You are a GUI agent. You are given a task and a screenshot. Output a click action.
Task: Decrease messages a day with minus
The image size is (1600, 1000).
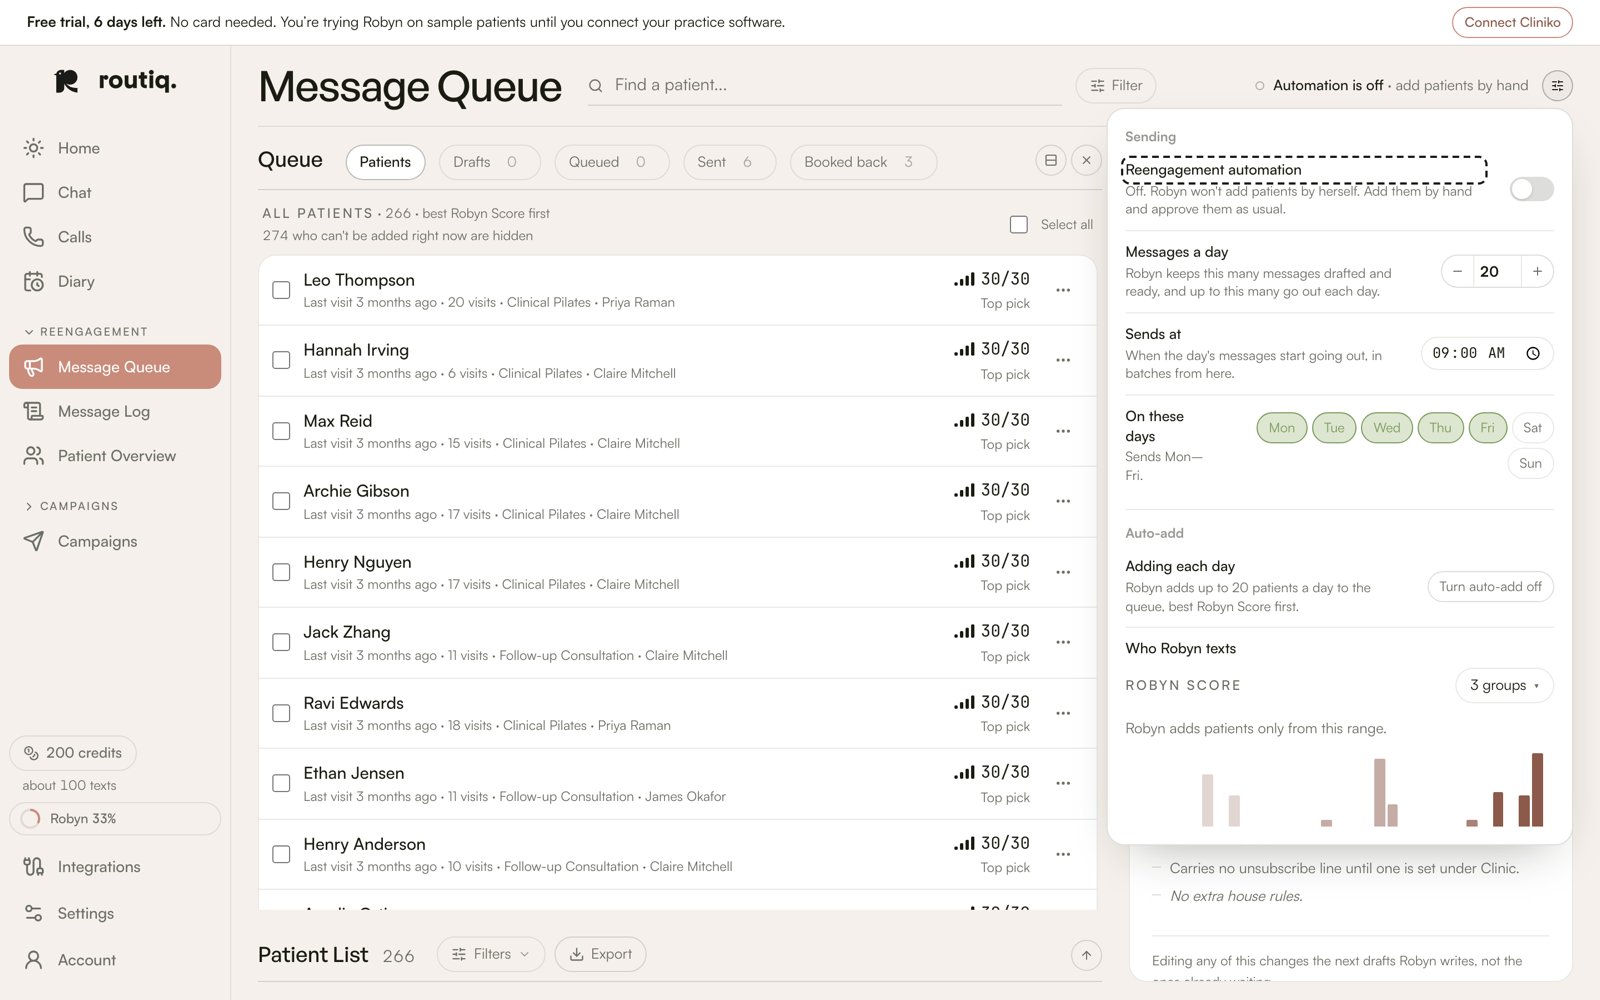point(1457,271)
